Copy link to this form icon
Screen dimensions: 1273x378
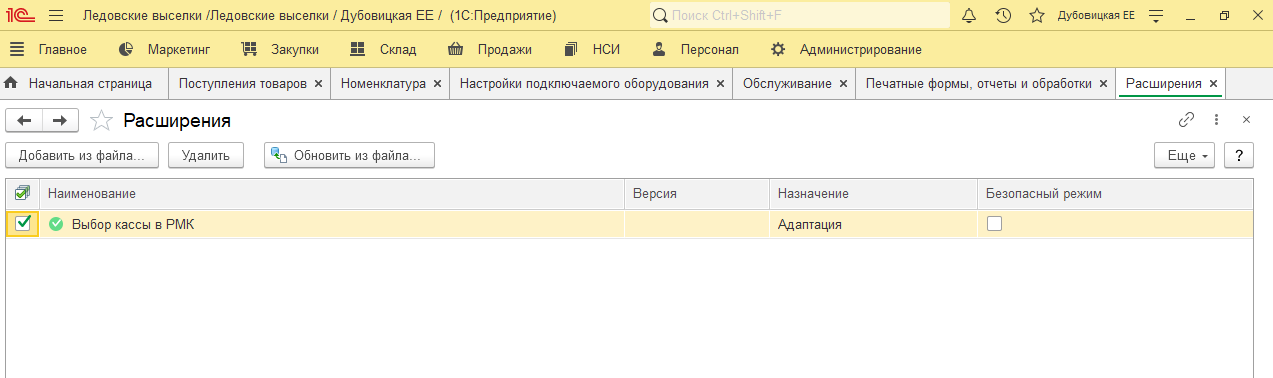click(x=1187, y=120)
